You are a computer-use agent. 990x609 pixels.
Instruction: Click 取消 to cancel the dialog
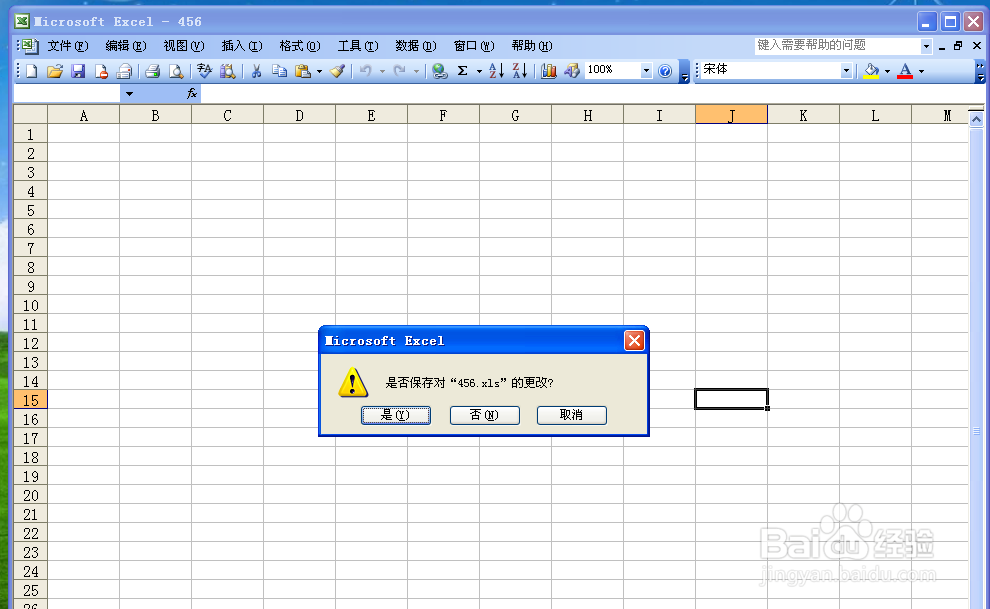click(x=571, y=415)
